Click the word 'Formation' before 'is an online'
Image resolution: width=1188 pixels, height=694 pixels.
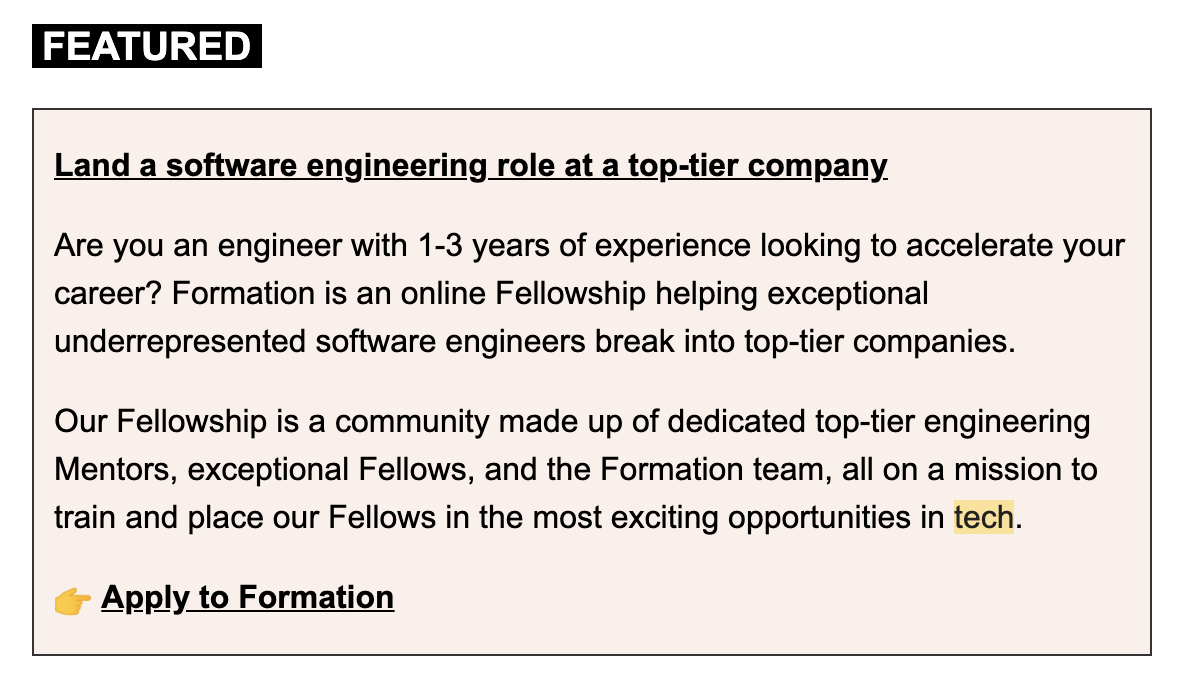click(243, 293)
